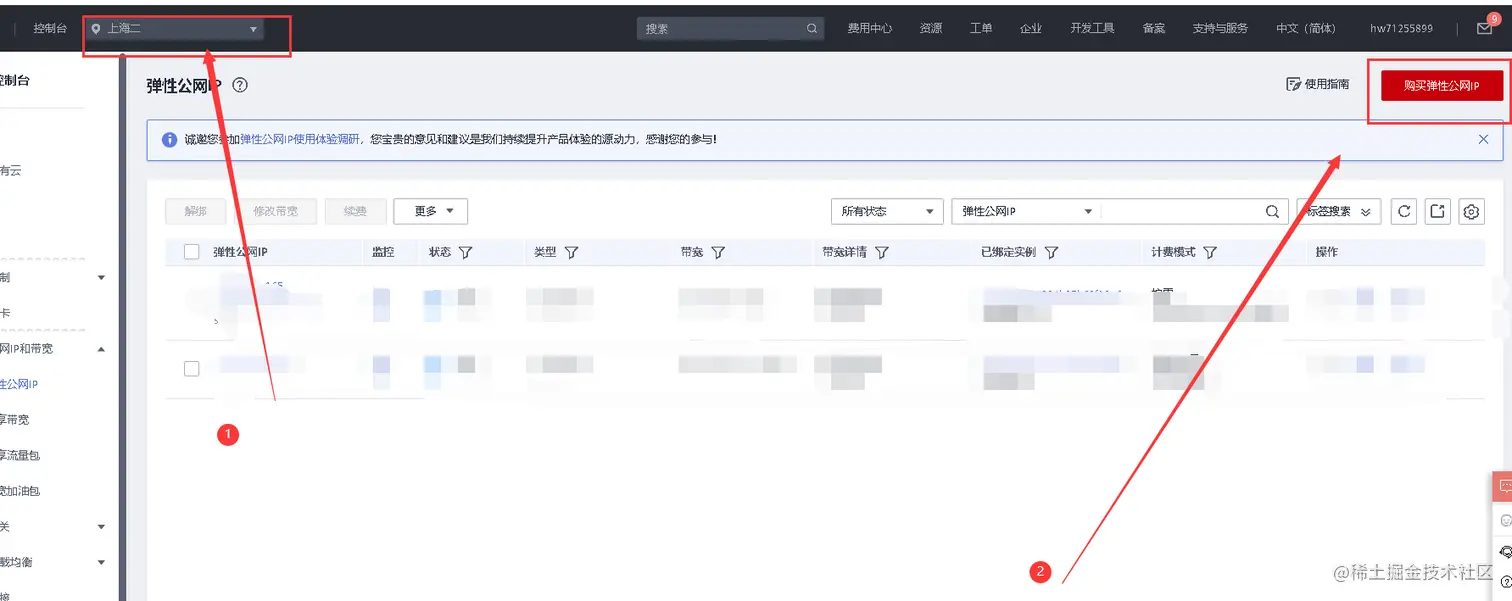1512x601 pixels.
Task: Click the export list icon
Action: pyautogui.click(x=1437, y=211)
